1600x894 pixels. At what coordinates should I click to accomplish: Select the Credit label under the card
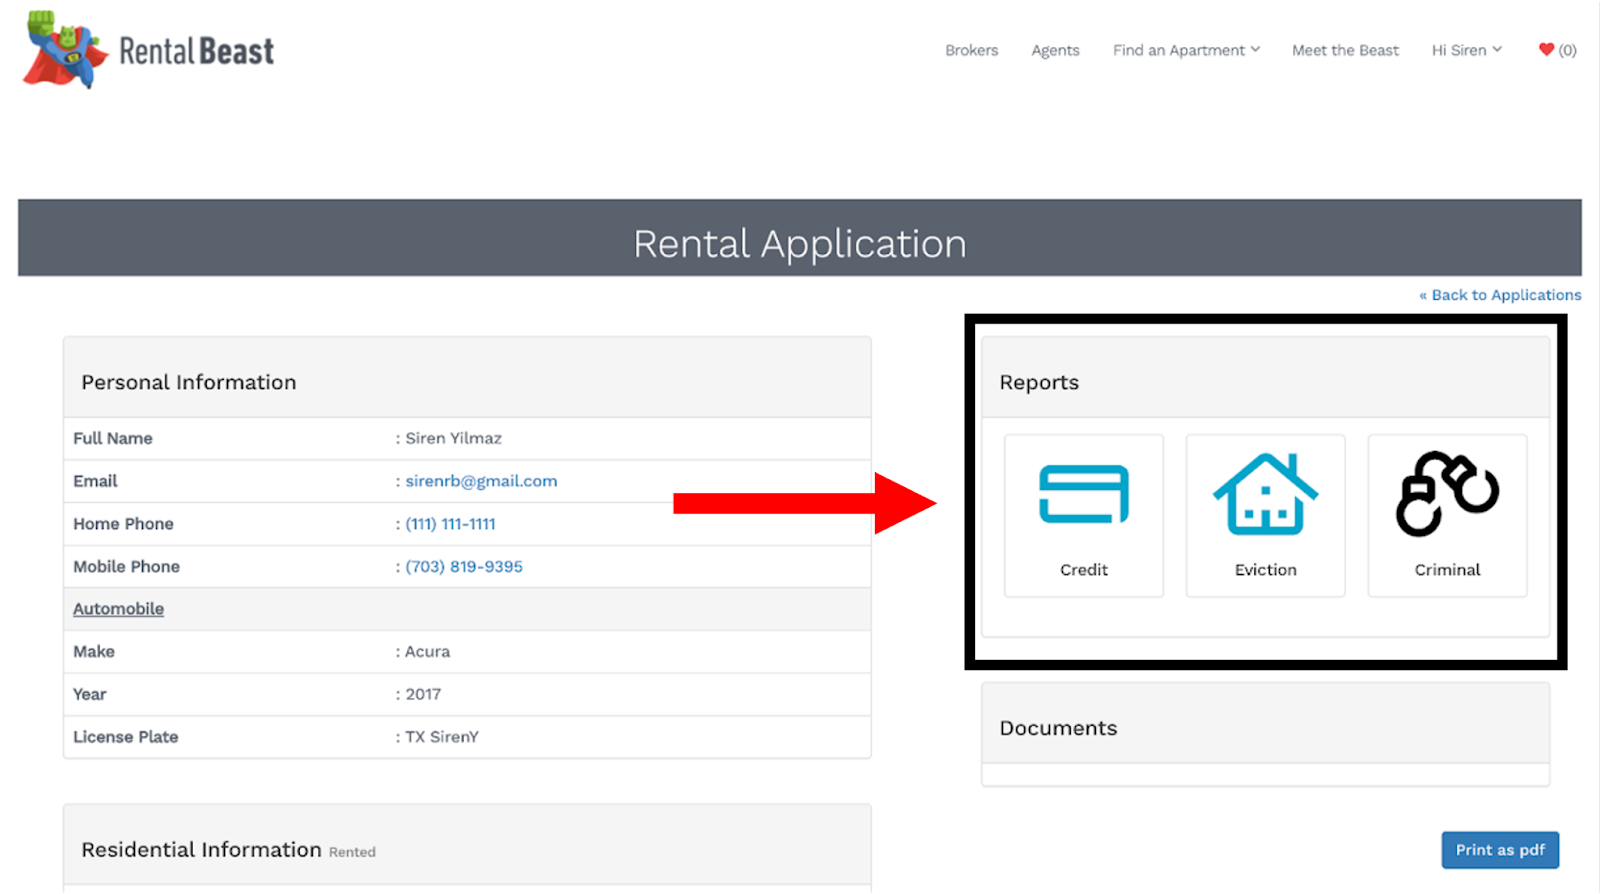coord(1084,570)
